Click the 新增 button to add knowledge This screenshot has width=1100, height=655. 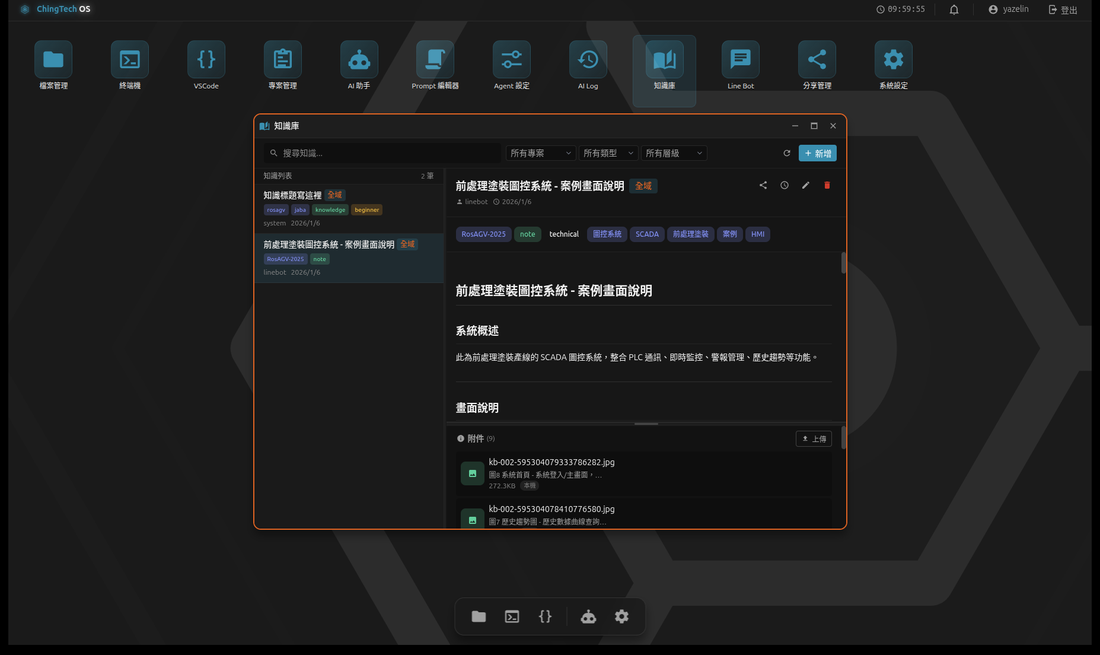tap(817, 153)
